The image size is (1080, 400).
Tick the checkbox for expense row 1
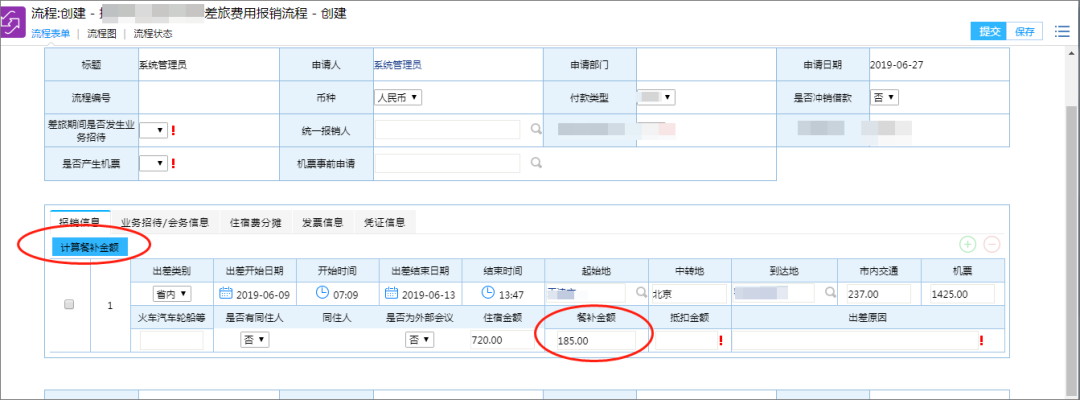[x=69, y=305]
